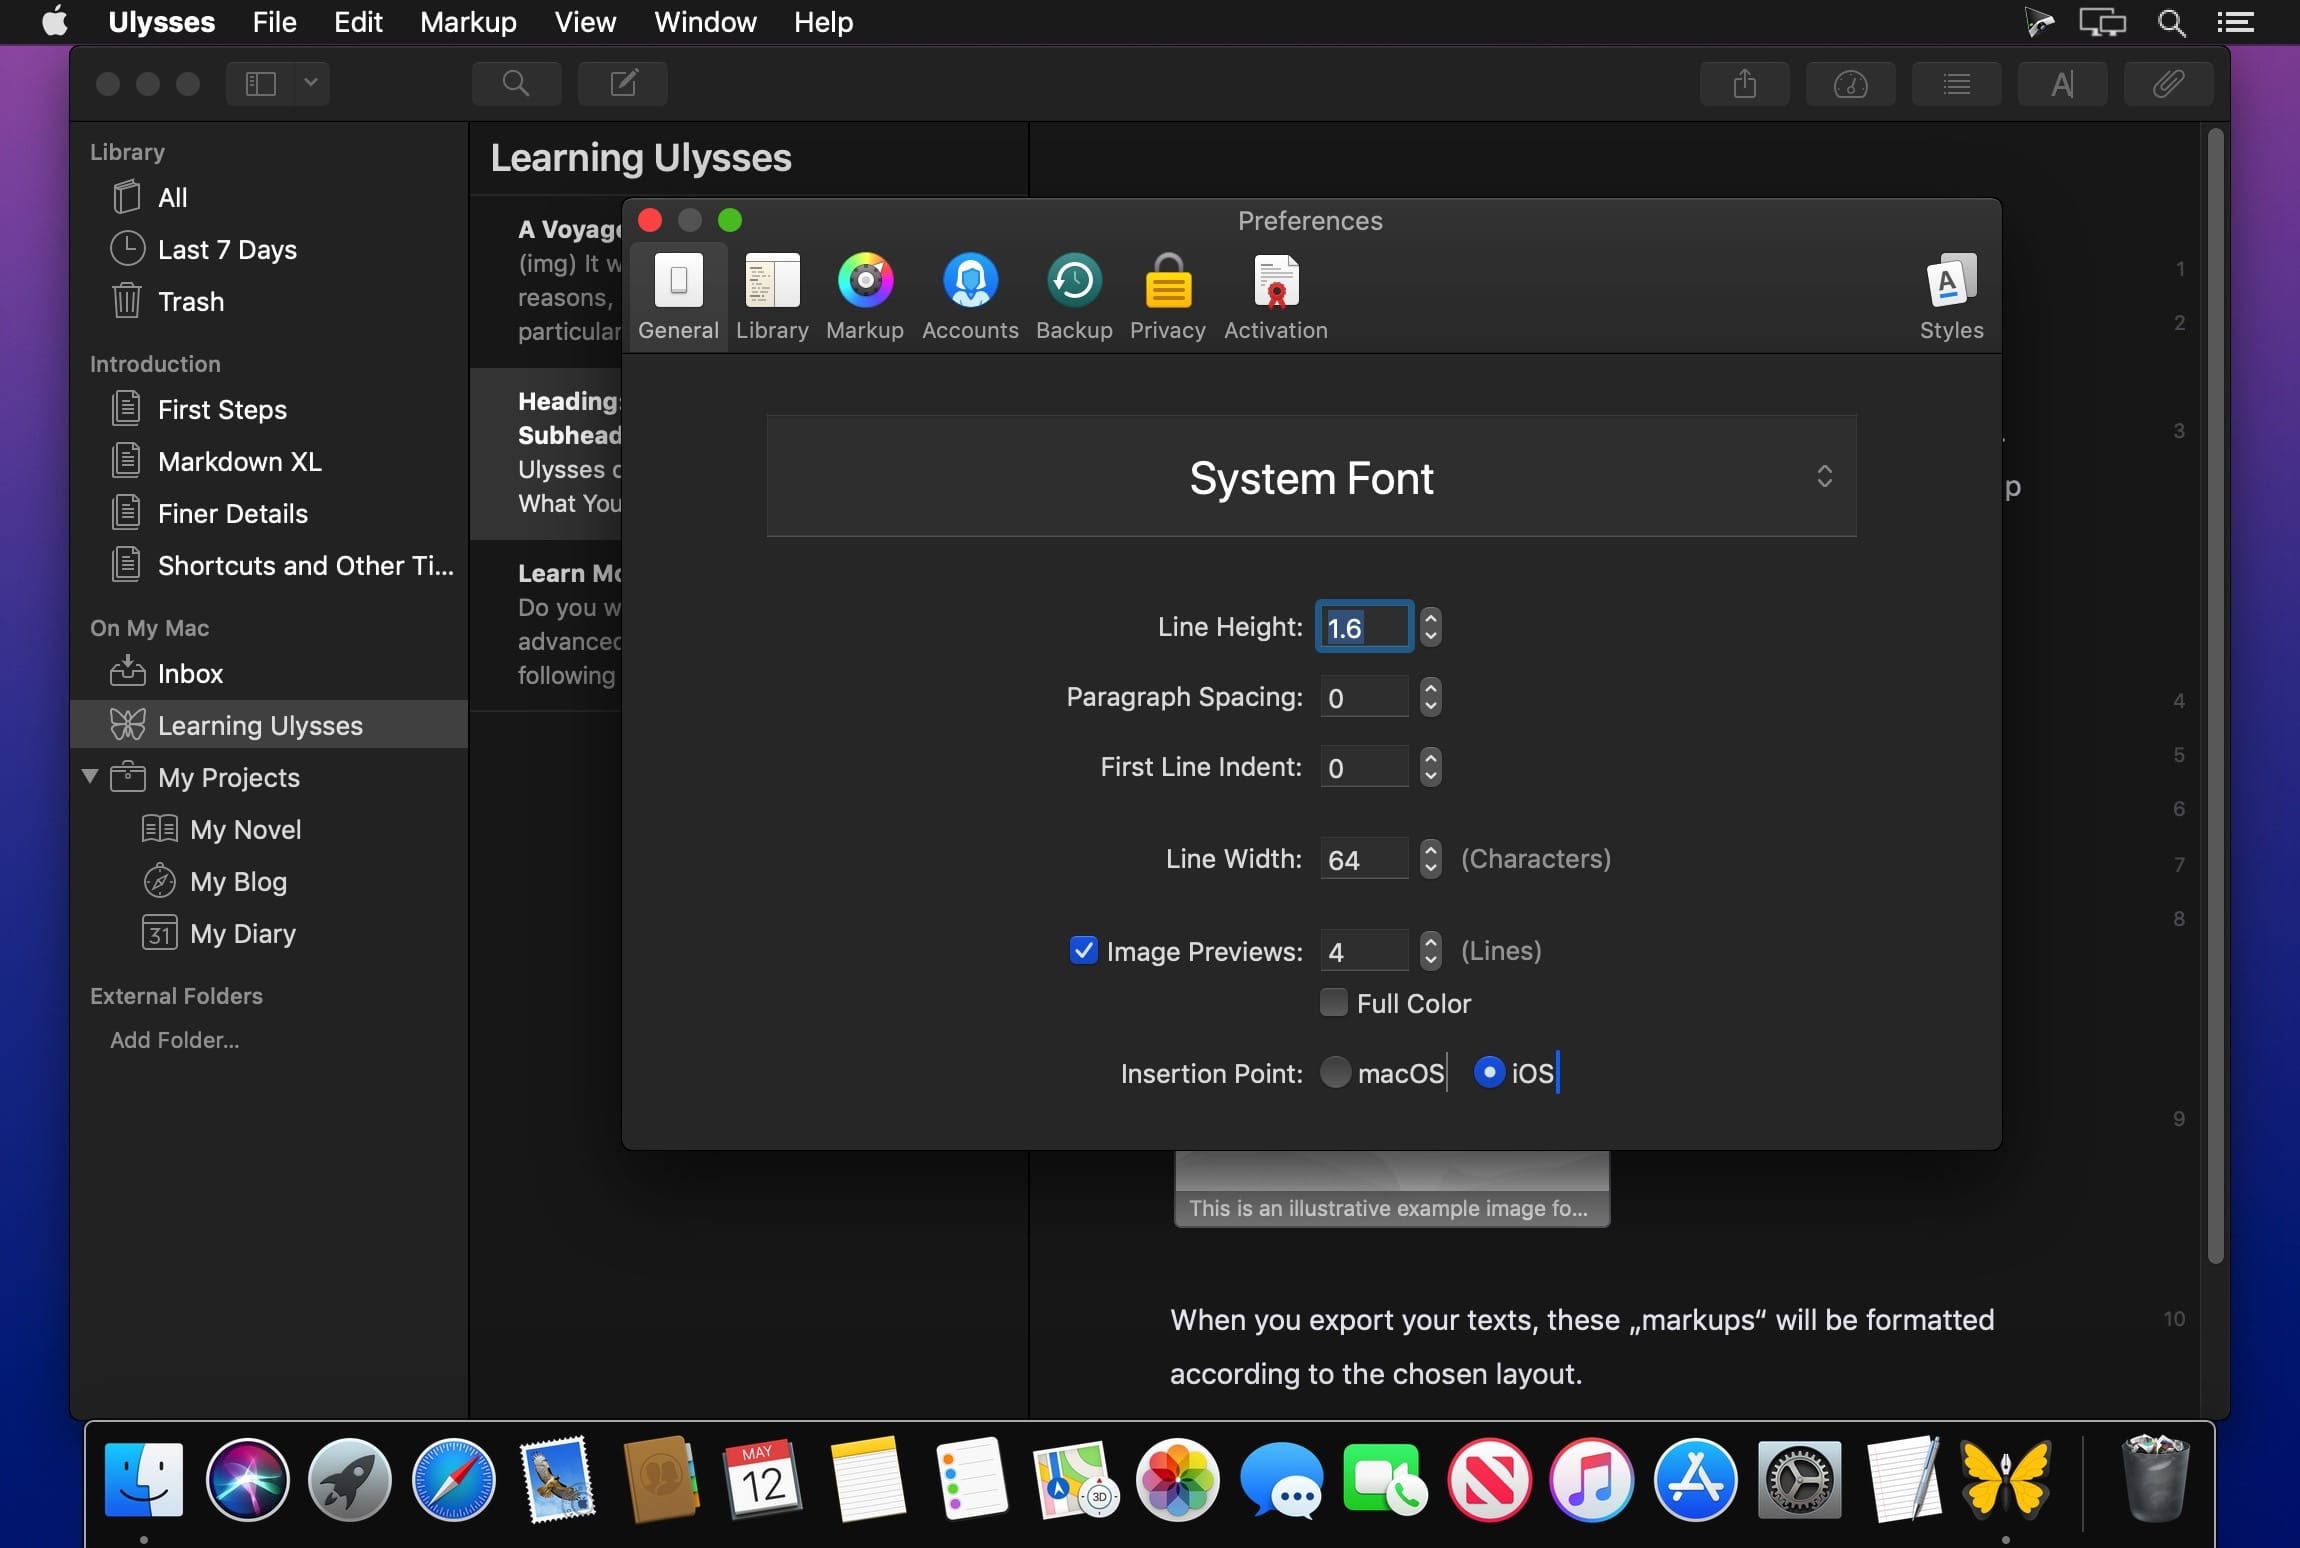Image resolution: width=2300 pixels, height=1548 pixels.
Task: Open the share export toolbar icon
Action: click(1744, 84)
